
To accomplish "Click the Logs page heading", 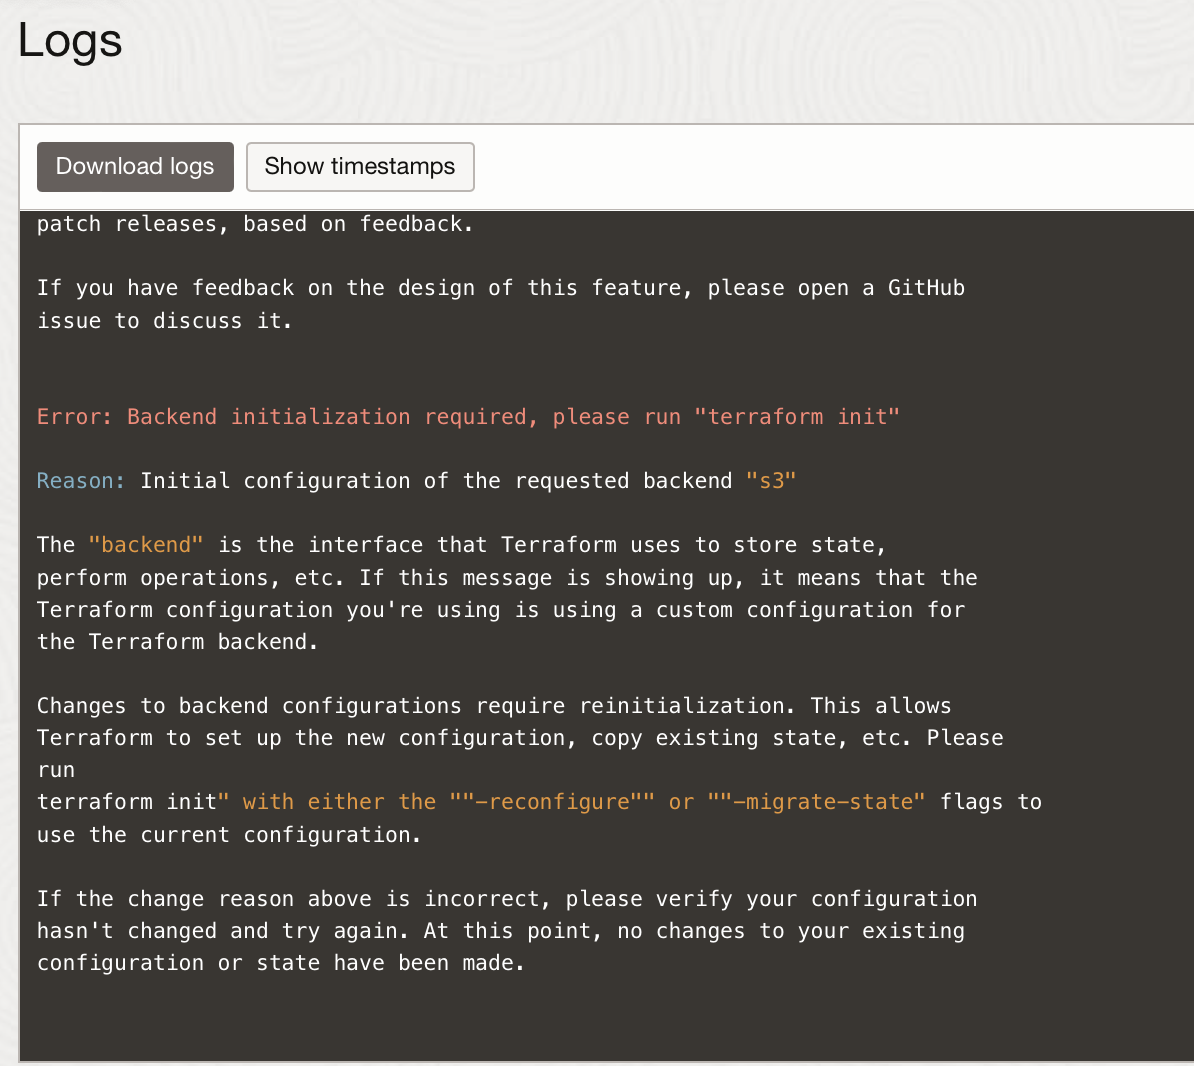I will pos(70,41).
